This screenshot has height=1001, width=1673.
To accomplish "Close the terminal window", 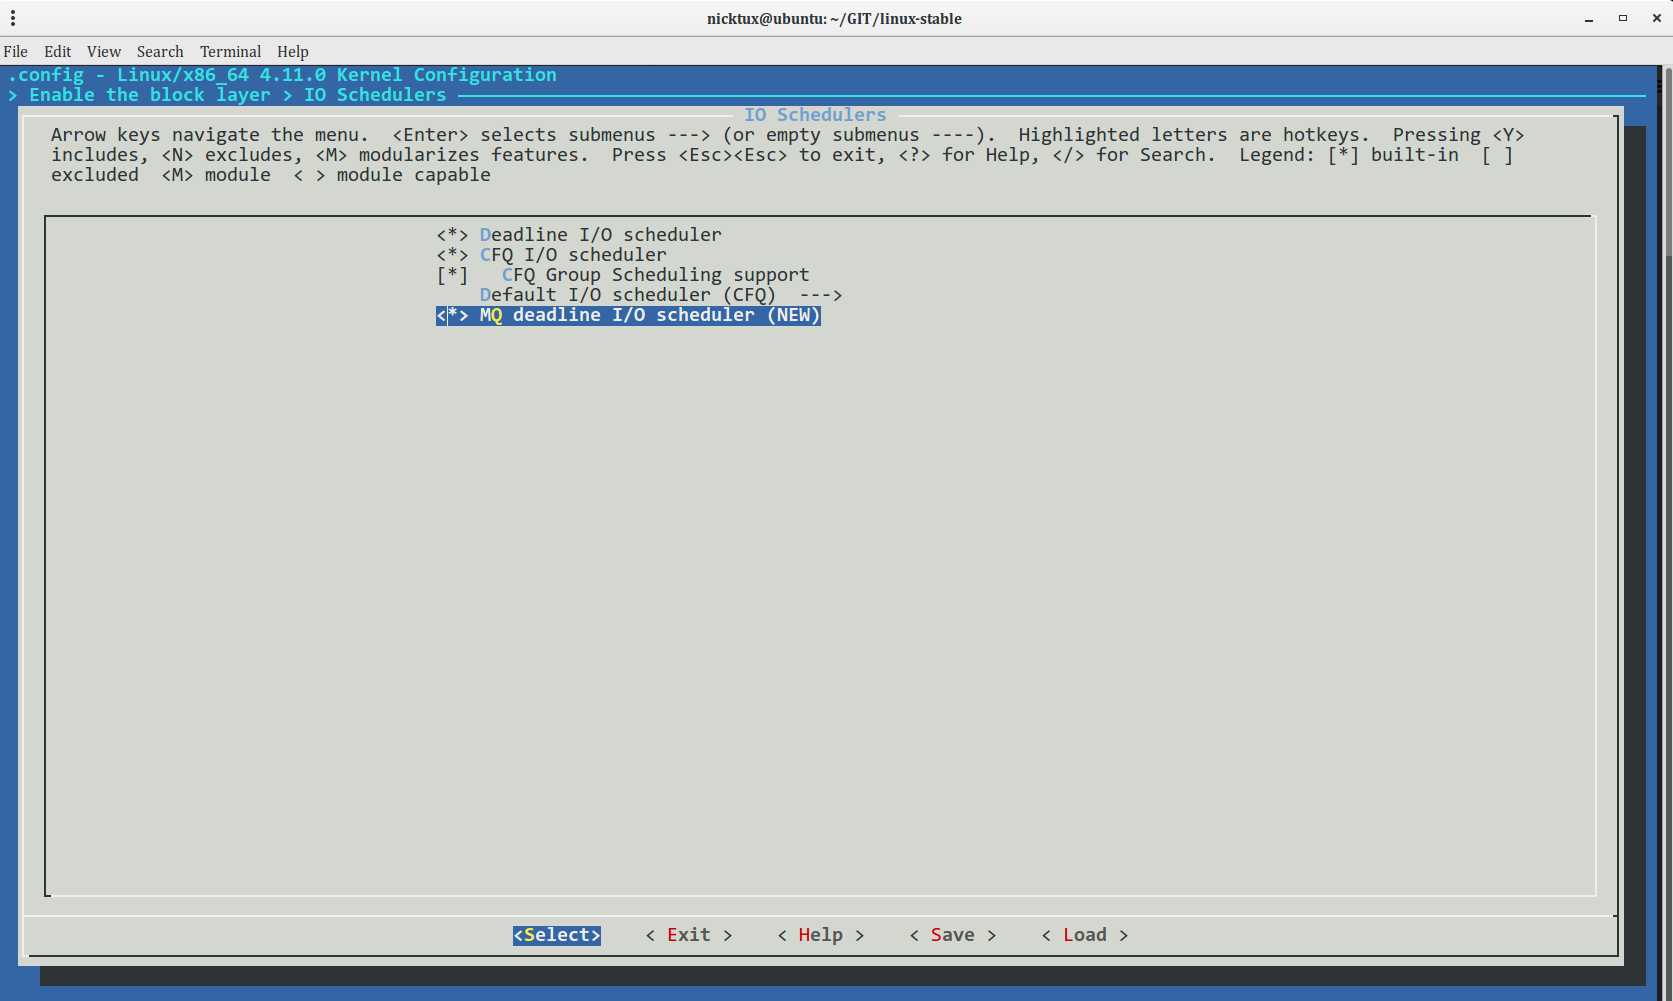I will (x=1656, y=18).
